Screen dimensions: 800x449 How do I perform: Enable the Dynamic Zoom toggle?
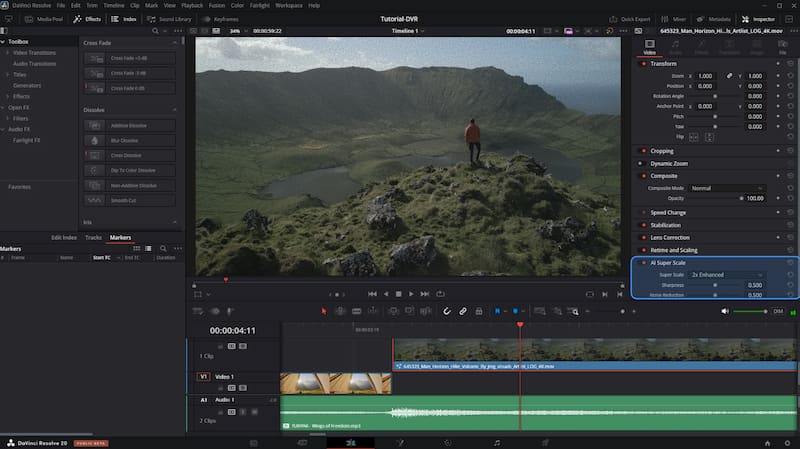point(640,163)
